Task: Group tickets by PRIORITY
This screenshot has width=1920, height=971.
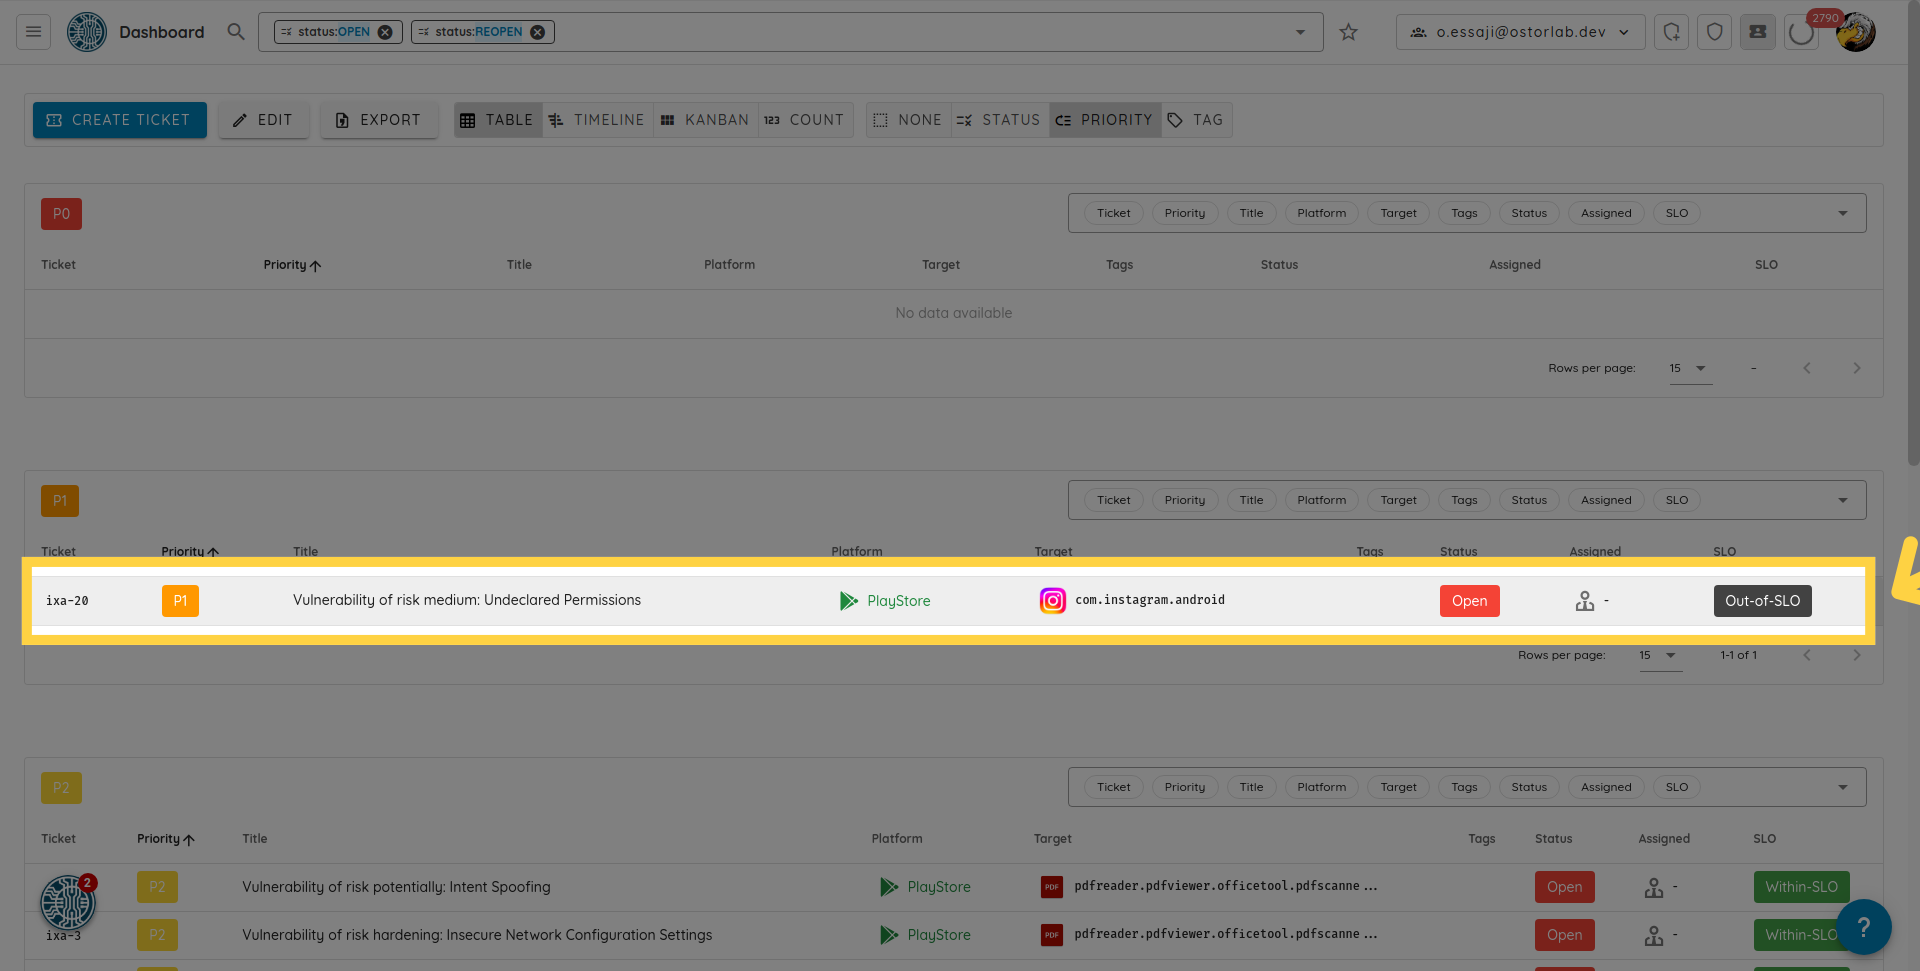Action: tap(1105, 120)
